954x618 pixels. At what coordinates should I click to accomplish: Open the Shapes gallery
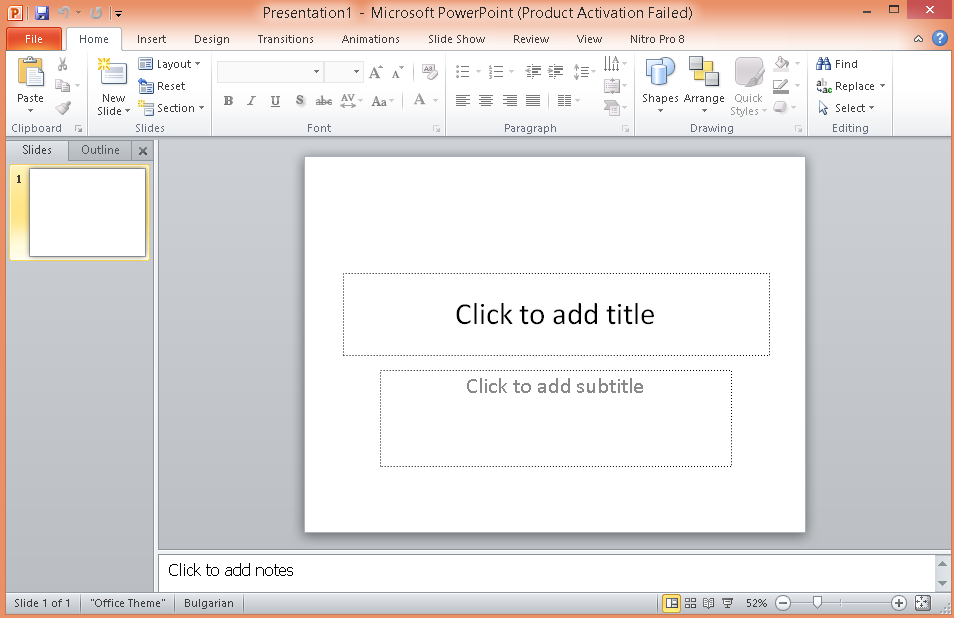tap(660, 75)
